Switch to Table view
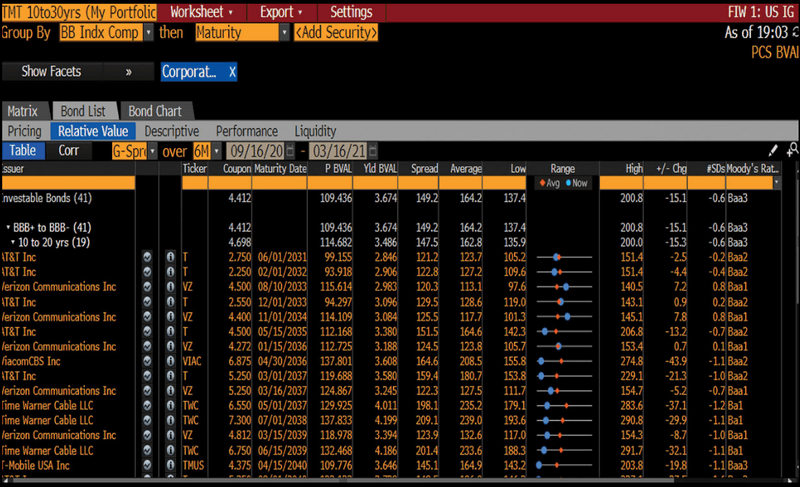800x487 pixels. (23, 150)
